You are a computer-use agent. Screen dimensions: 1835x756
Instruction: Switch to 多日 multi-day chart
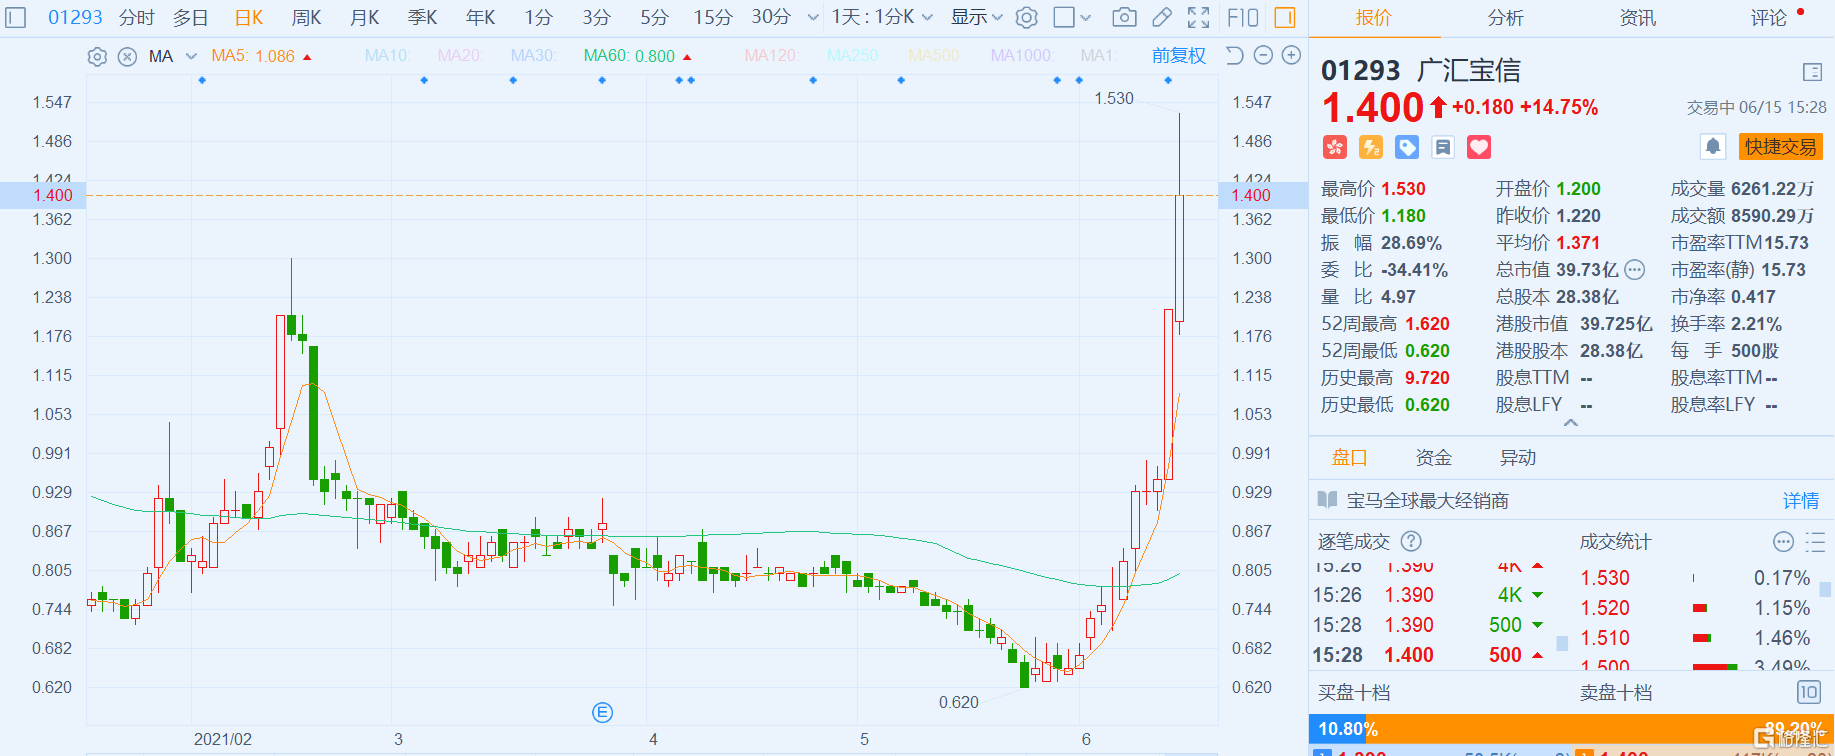[190, 17]
